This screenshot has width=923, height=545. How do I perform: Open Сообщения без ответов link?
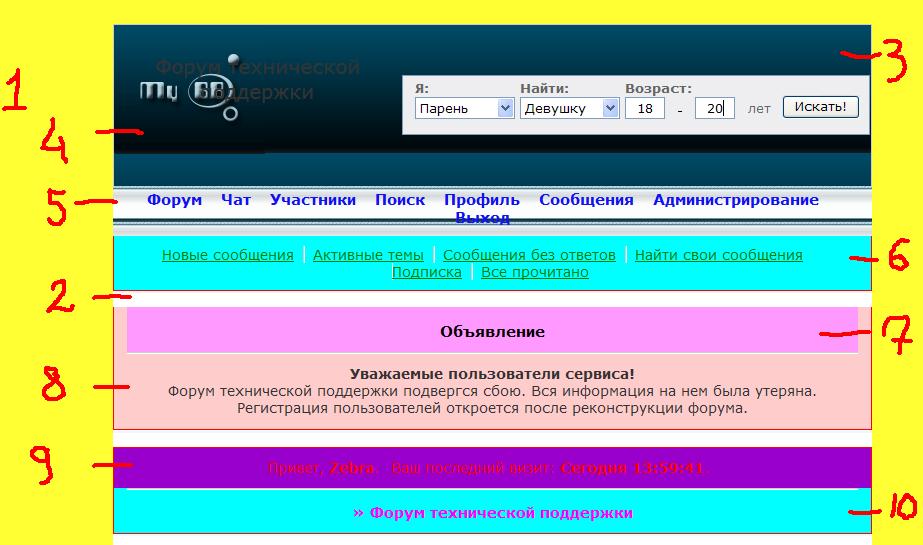pyautogui.click(x=529, y=255)
